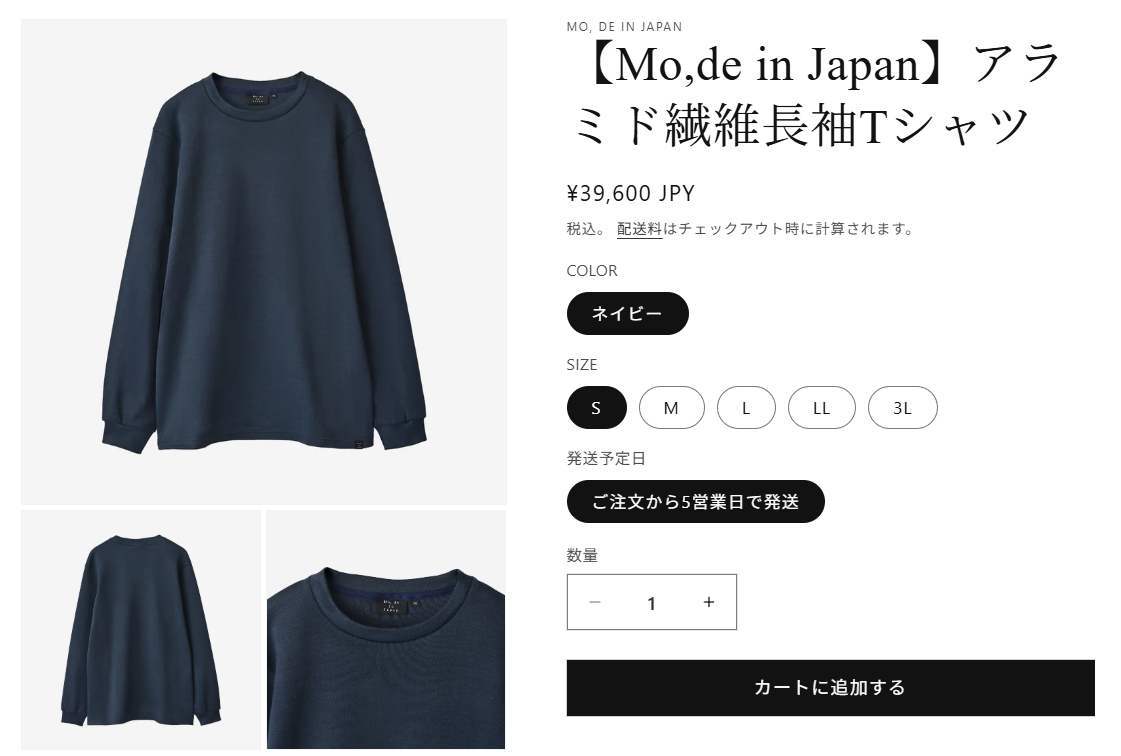Decrease quantity with the minus icon
Screen dimensions: 1121x756
[x=595, y=602]
